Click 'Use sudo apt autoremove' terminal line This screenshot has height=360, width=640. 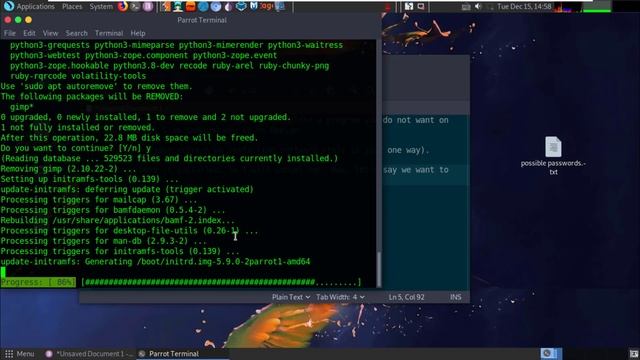(x=96, y=87)
